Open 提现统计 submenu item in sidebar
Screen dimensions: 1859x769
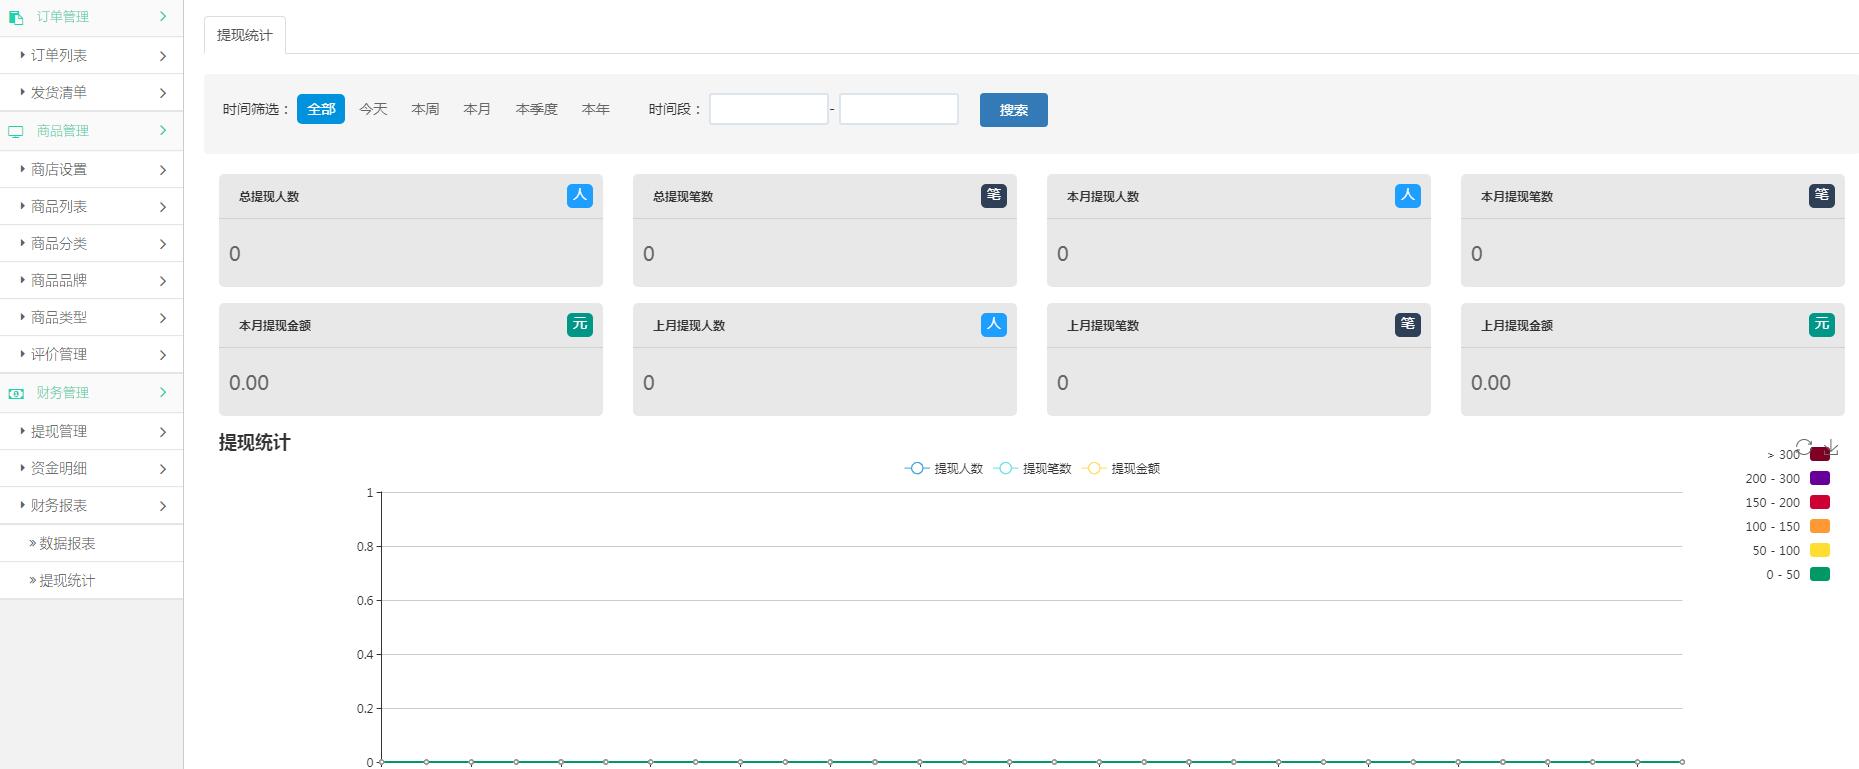pyautogui.click(x=91, y=580)
